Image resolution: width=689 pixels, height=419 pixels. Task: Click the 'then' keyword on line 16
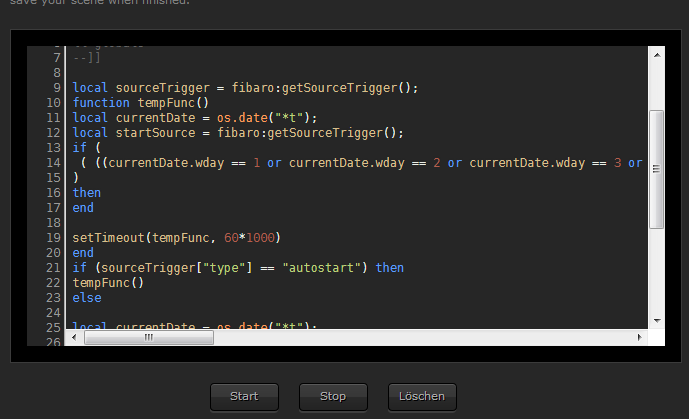(x=87, y=193)
